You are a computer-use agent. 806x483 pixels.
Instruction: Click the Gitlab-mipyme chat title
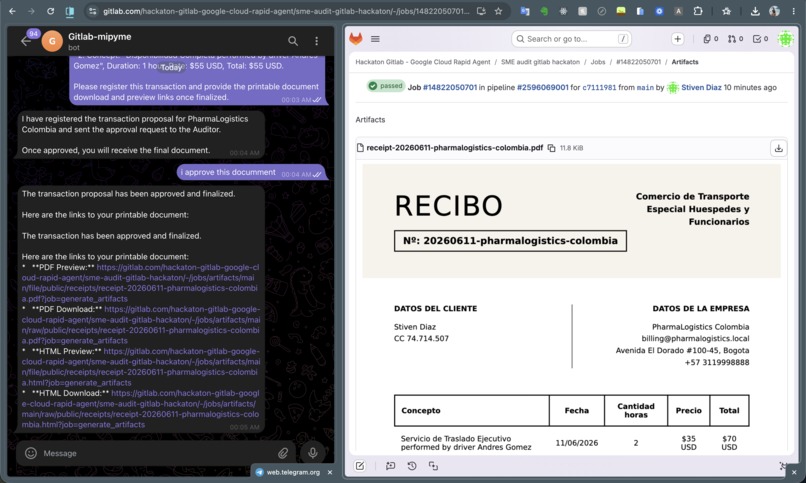pos(100,36)
